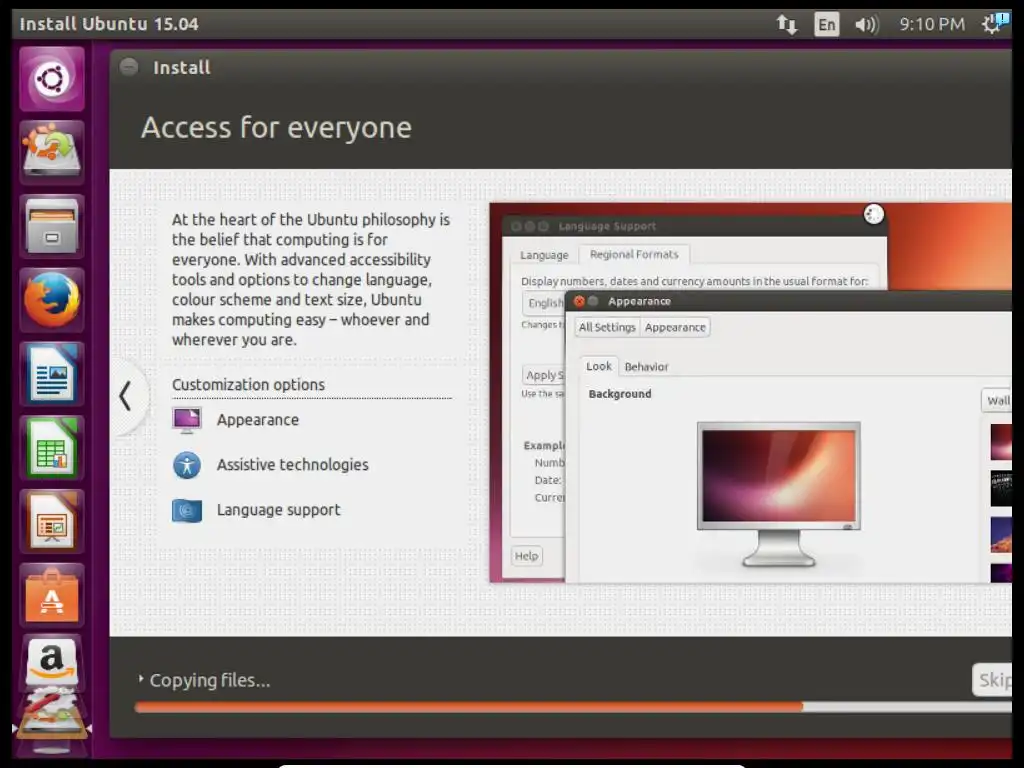Viewport: 1024px width, 768px height.
Task: Click the Appearance customization option text
Action: click(258, 420)
